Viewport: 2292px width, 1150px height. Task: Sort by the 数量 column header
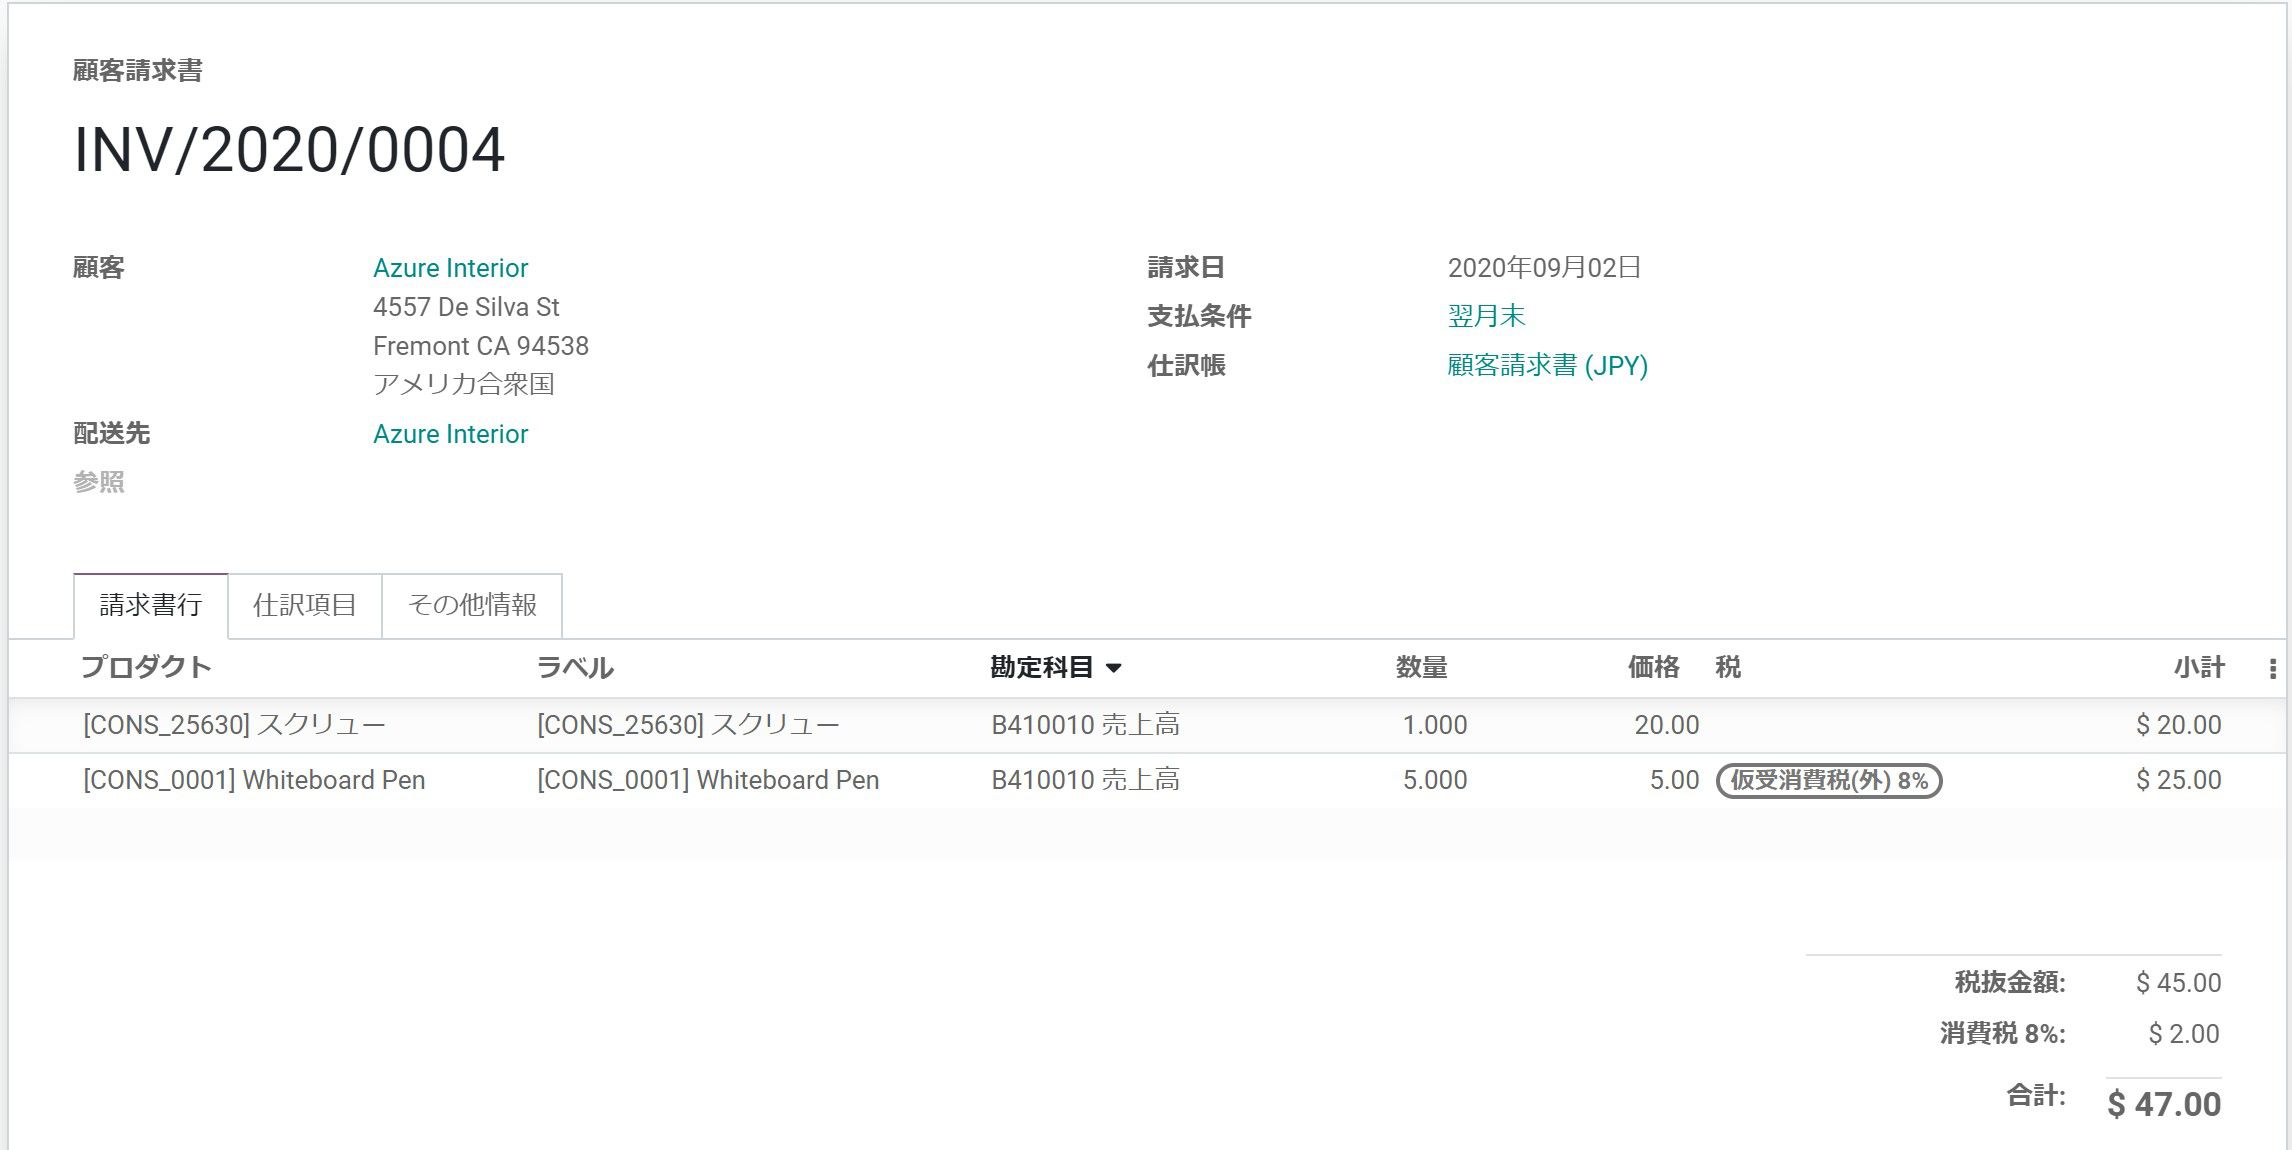click(1421, 667)
